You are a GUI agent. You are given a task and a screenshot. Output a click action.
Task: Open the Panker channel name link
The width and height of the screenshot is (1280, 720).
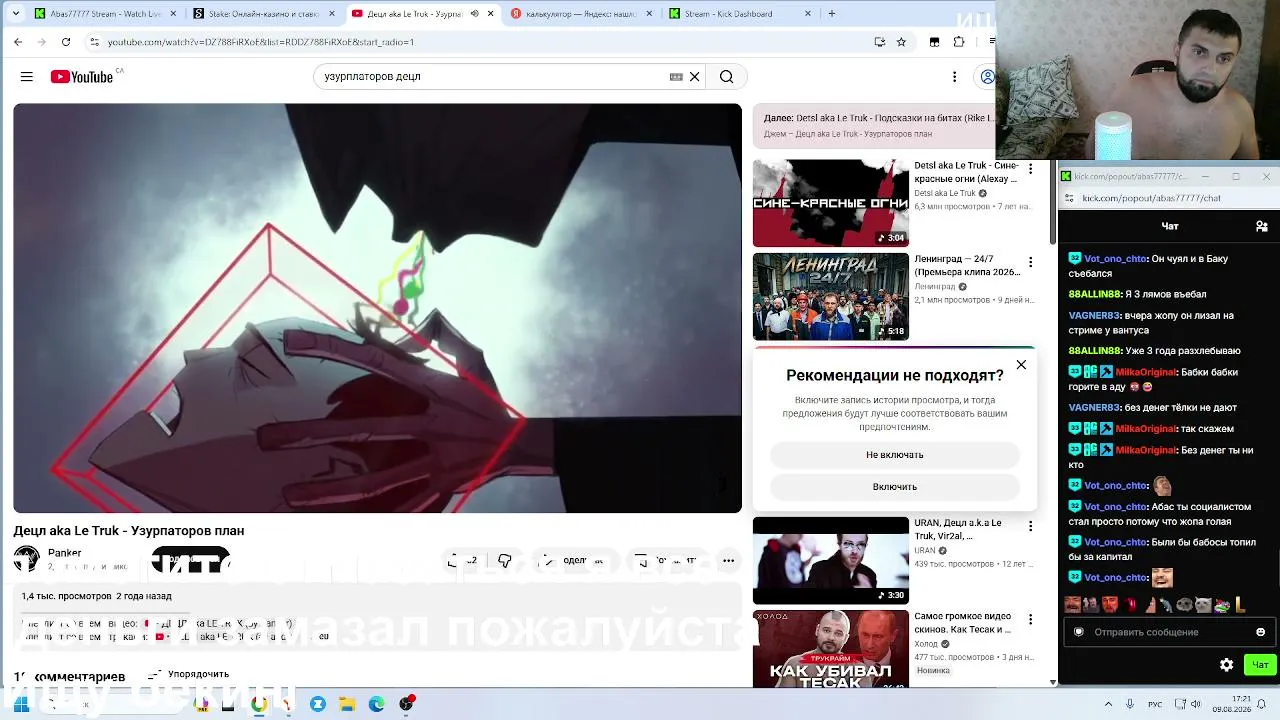pos(65,553)
